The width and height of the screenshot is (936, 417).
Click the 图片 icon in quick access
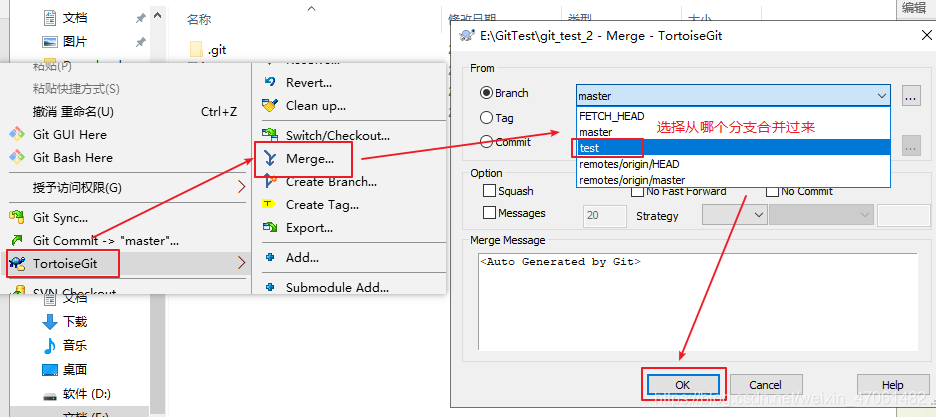pos(50,42)
